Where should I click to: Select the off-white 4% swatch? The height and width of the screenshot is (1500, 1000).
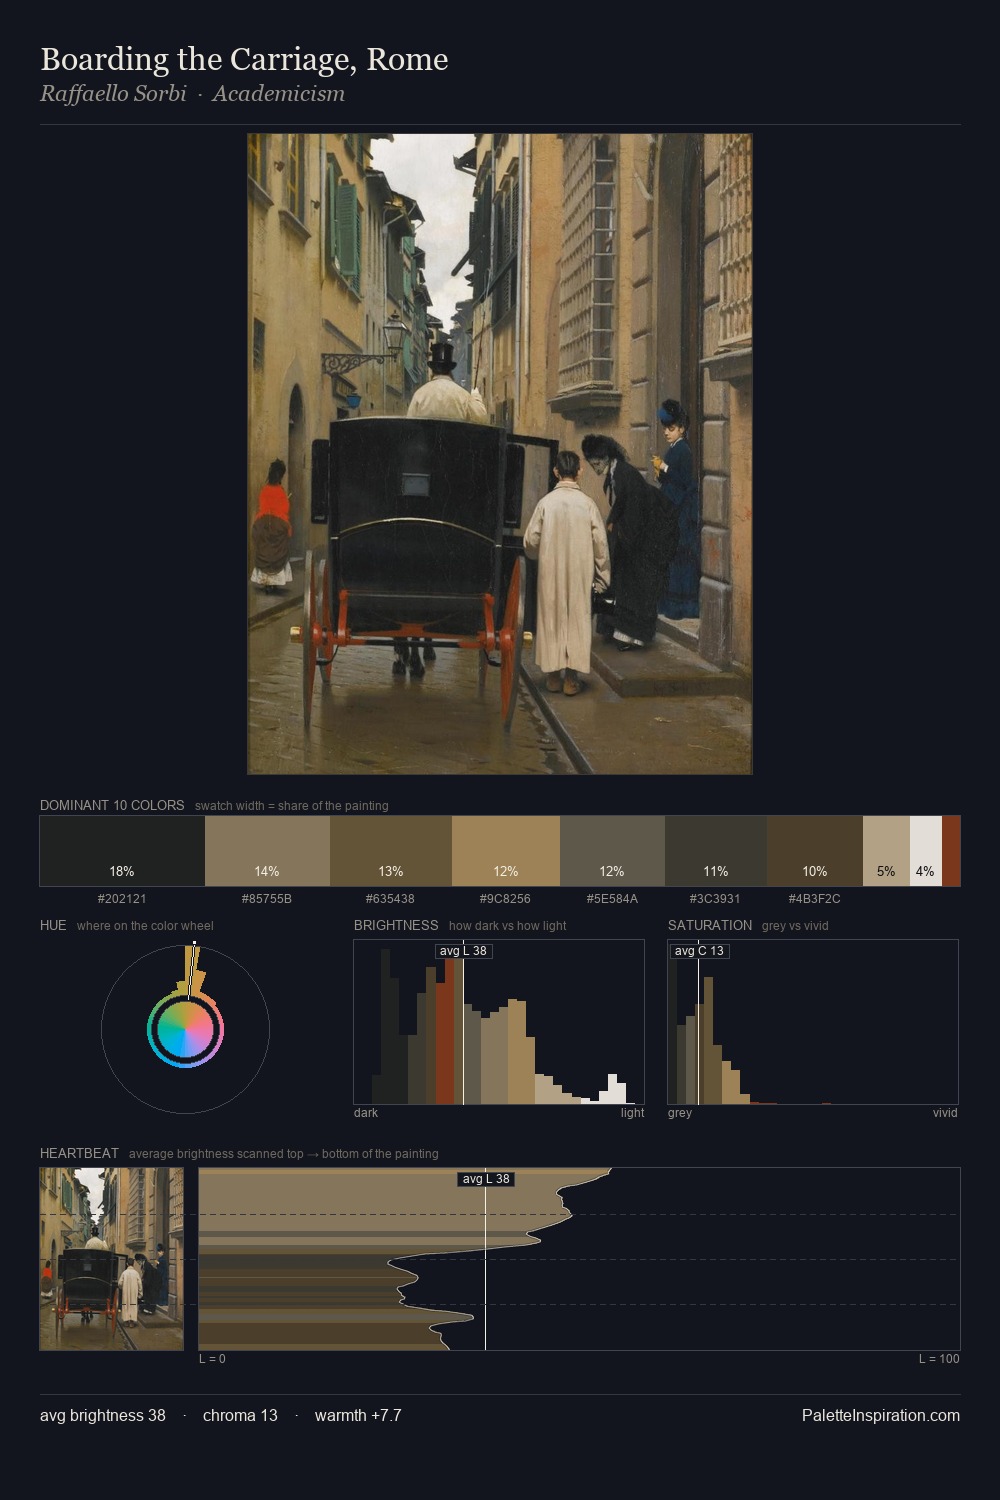click(926, 851)
